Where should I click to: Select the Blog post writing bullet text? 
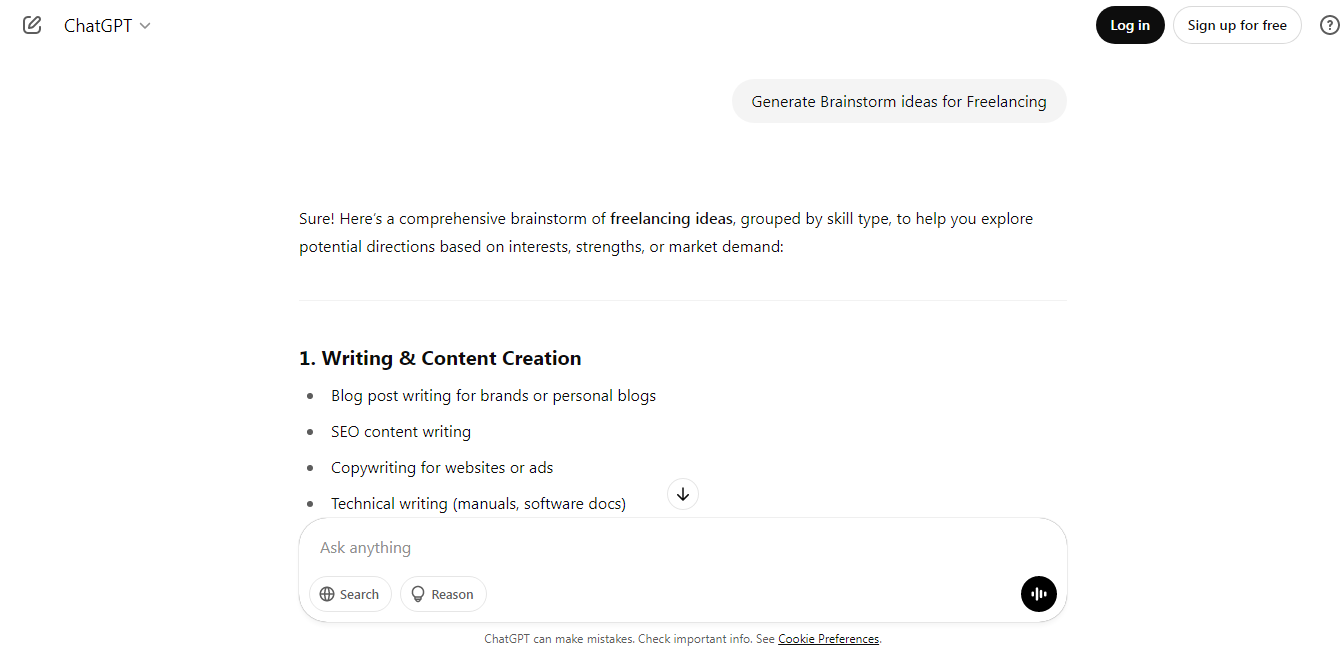[493, 396]
